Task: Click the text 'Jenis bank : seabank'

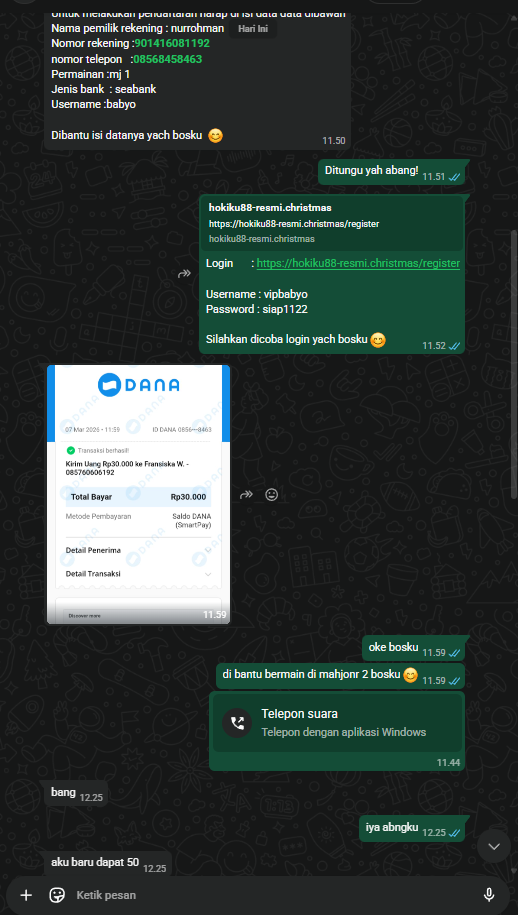Action: pyautogui.click(x=104, y=89)
